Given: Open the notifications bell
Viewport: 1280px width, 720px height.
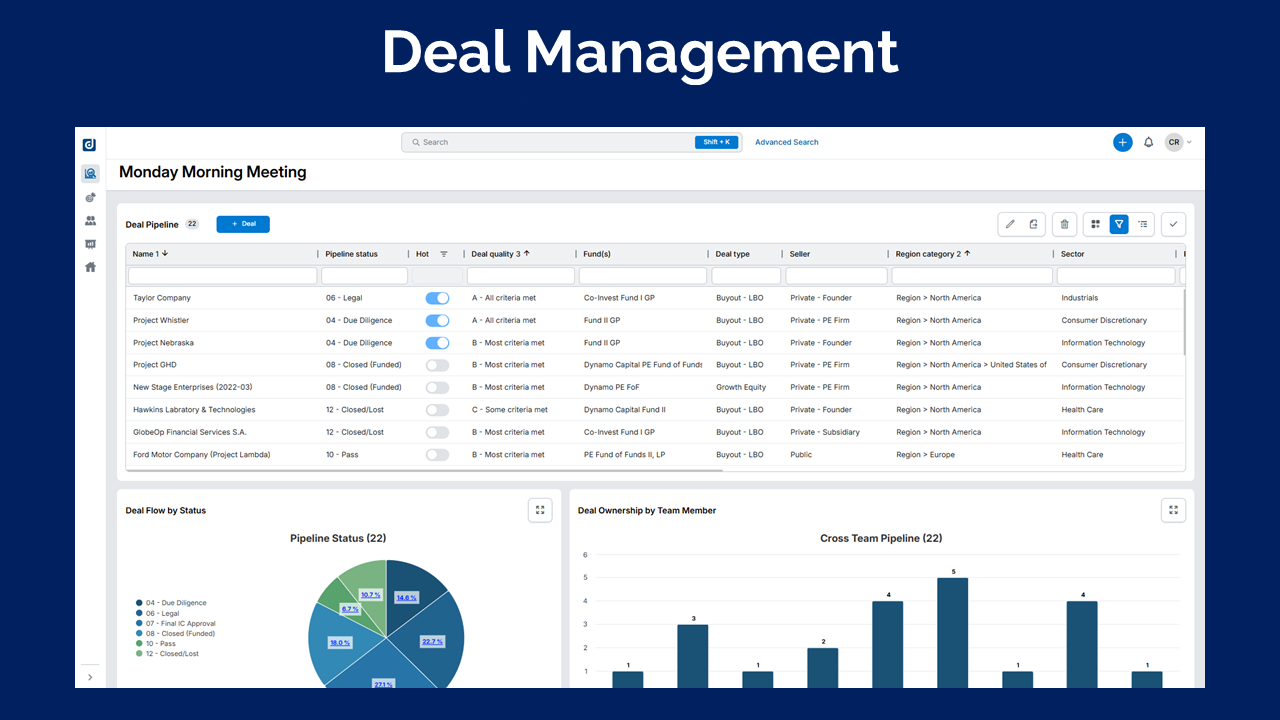Looking at the screenshot, I should [1148, 142].
